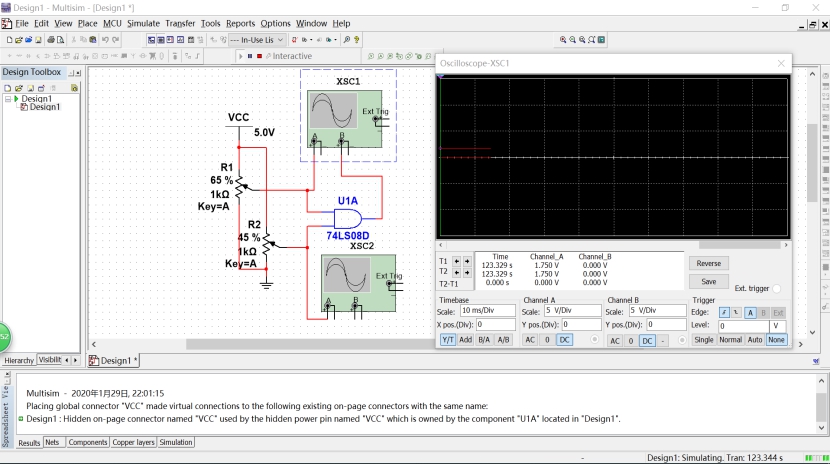Click T1 cursor right arrow
This screenshot has width=830, height=465.
(x=467, y=261)
